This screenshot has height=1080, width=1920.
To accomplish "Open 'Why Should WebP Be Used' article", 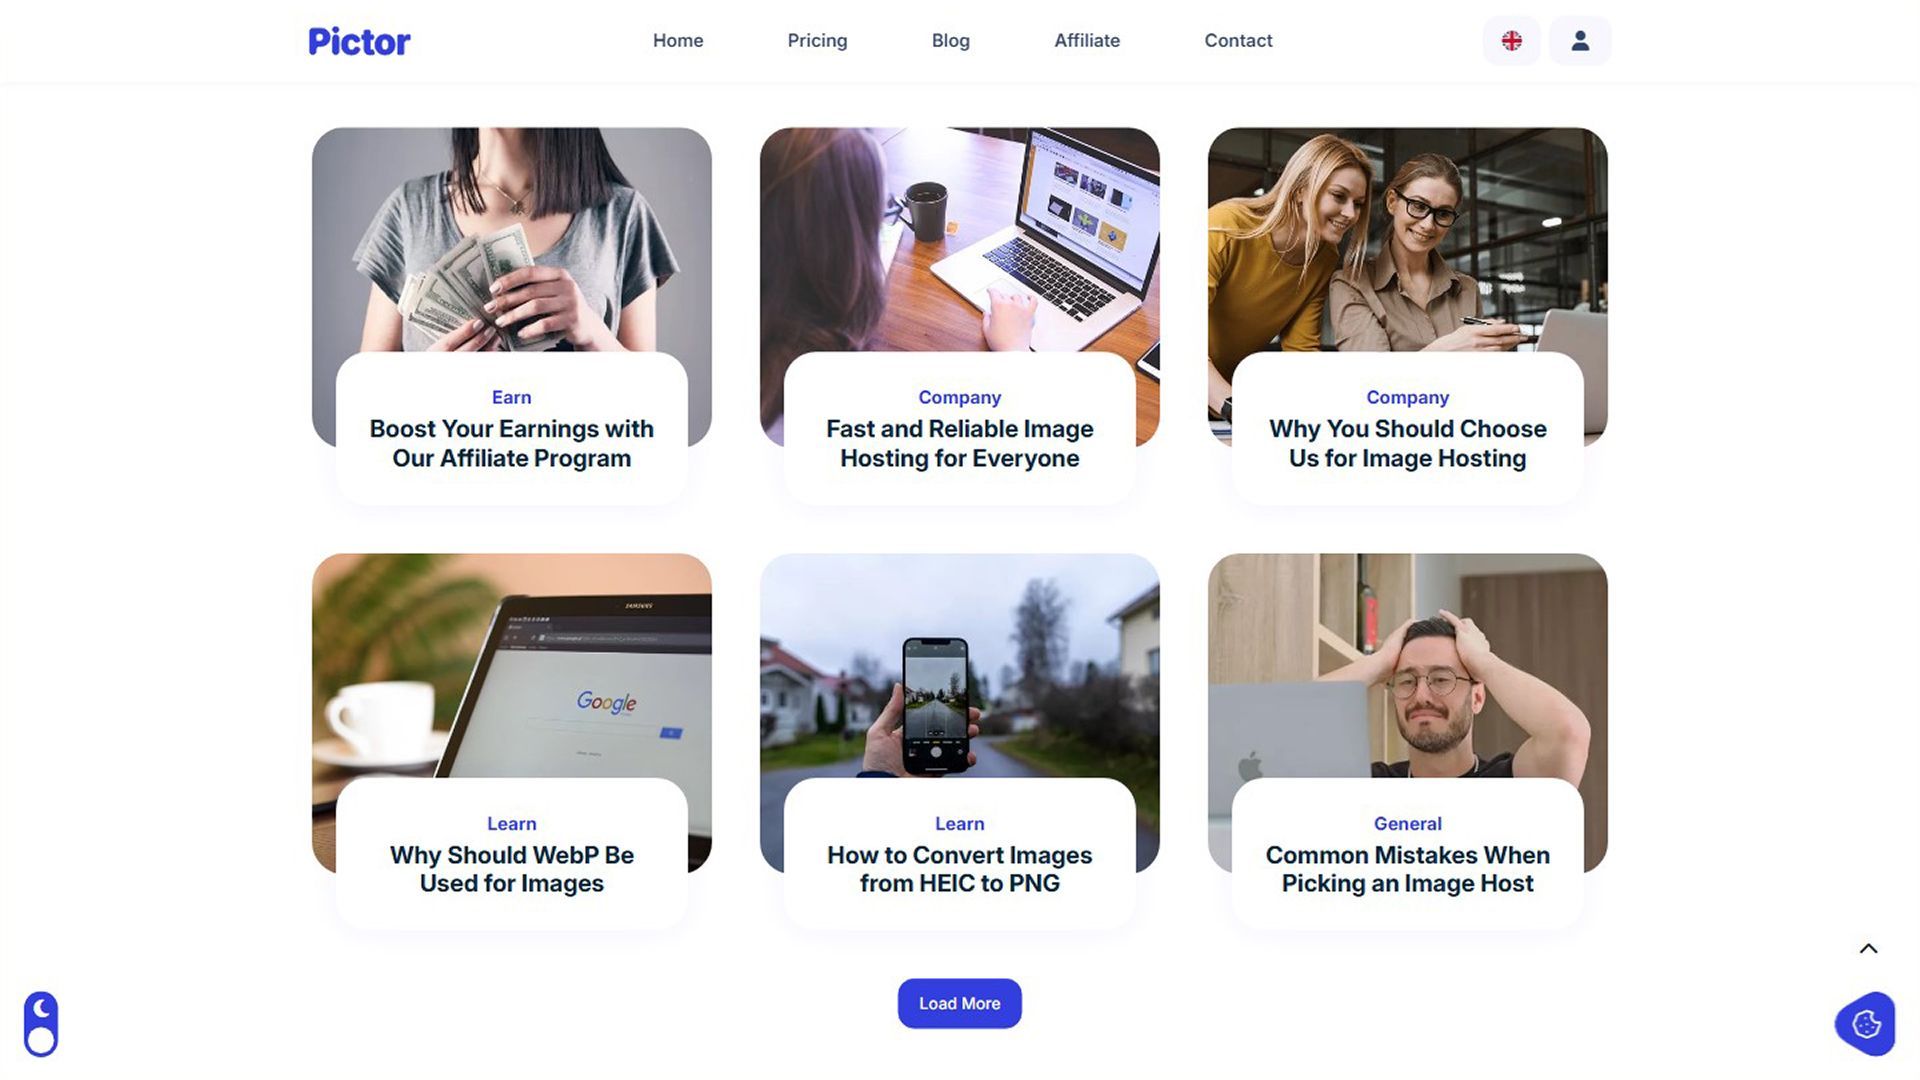I will coord(511,869).
